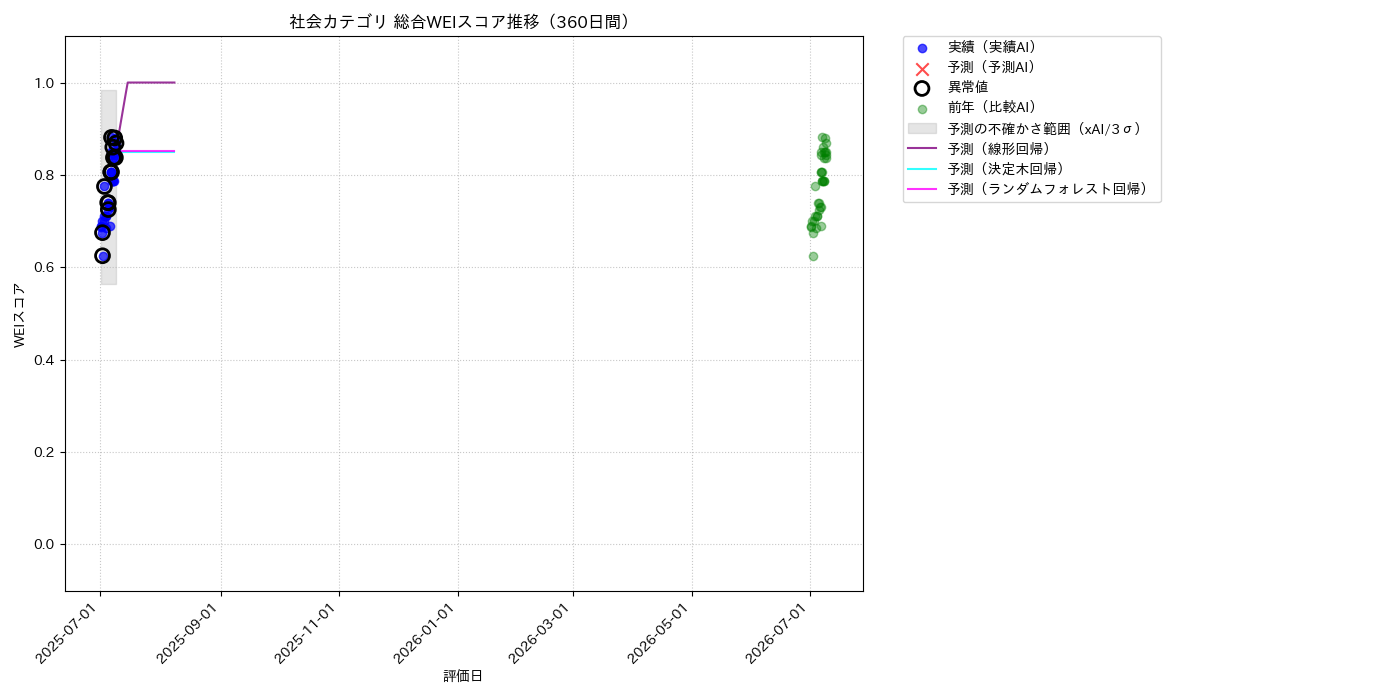1400x700 pixels.
Task: Click the x-axis label 評価日
Action: [x=463, y=676]
